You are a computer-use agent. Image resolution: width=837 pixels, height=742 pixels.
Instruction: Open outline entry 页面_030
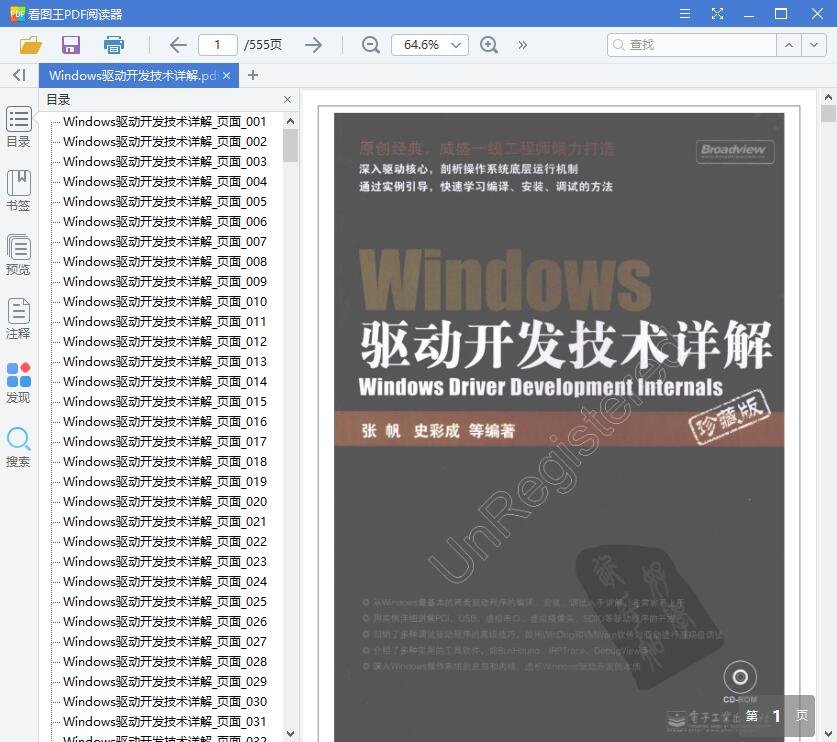coord(164,702)
